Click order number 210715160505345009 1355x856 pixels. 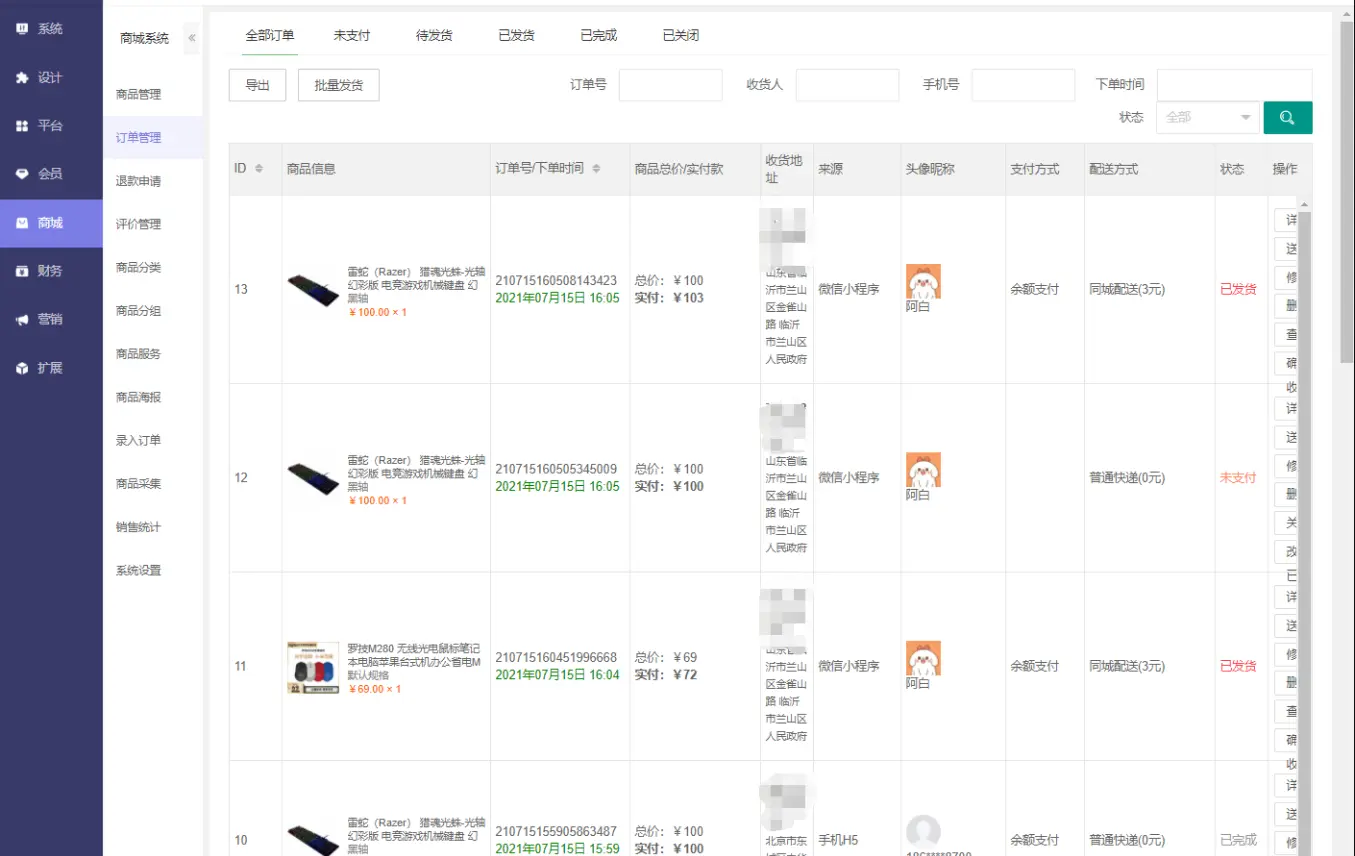[x=556, y=469]
